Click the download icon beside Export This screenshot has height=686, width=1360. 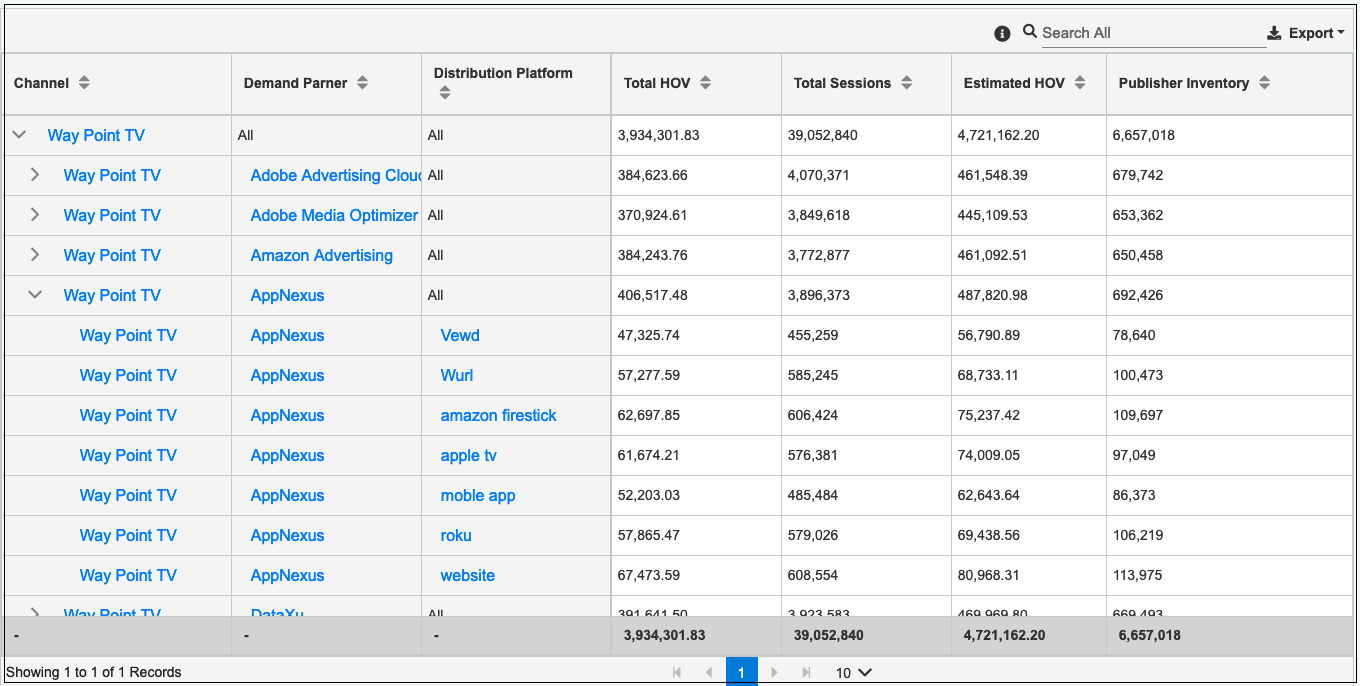pyautogui.click(x=1274, y=32)
